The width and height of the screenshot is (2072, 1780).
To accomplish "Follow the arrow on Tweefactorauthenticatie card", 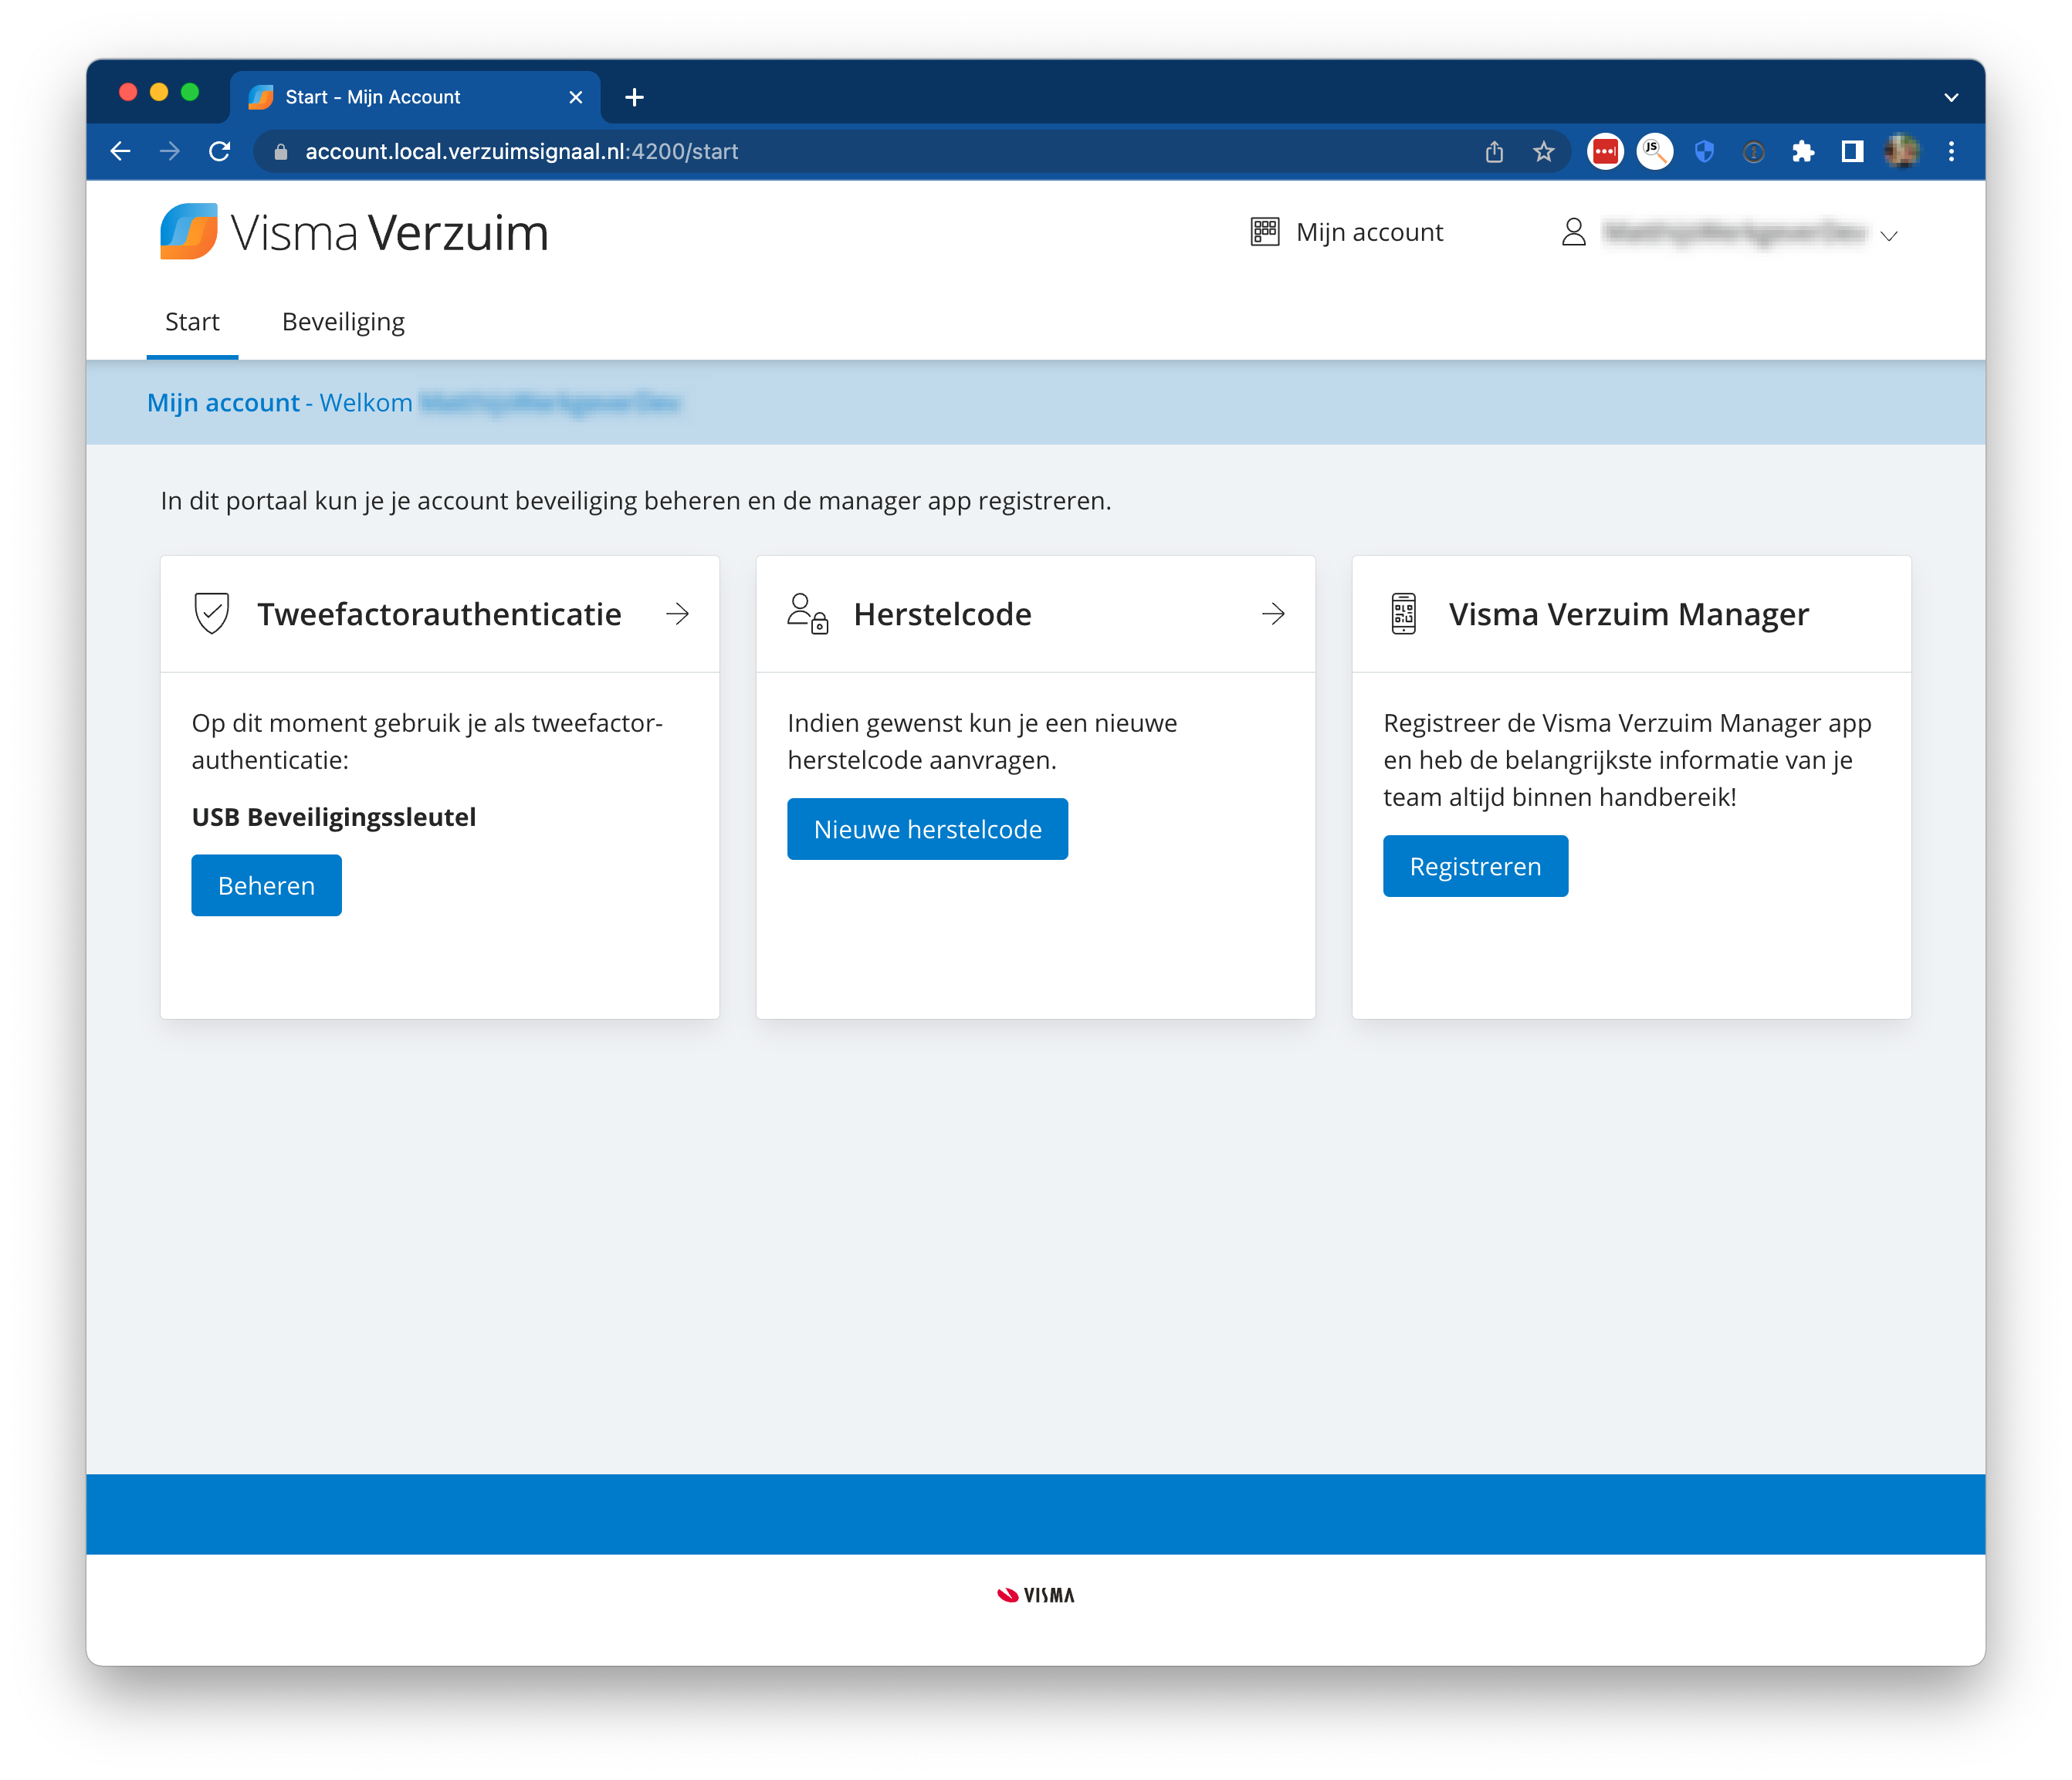I will pyautogui.click(x=678, y=613).
